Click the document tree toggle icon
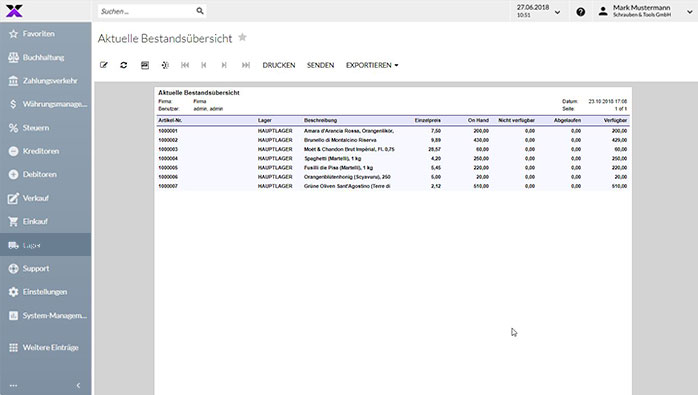The height and width of the screenshot is (395, 698). tap(165, 65)
